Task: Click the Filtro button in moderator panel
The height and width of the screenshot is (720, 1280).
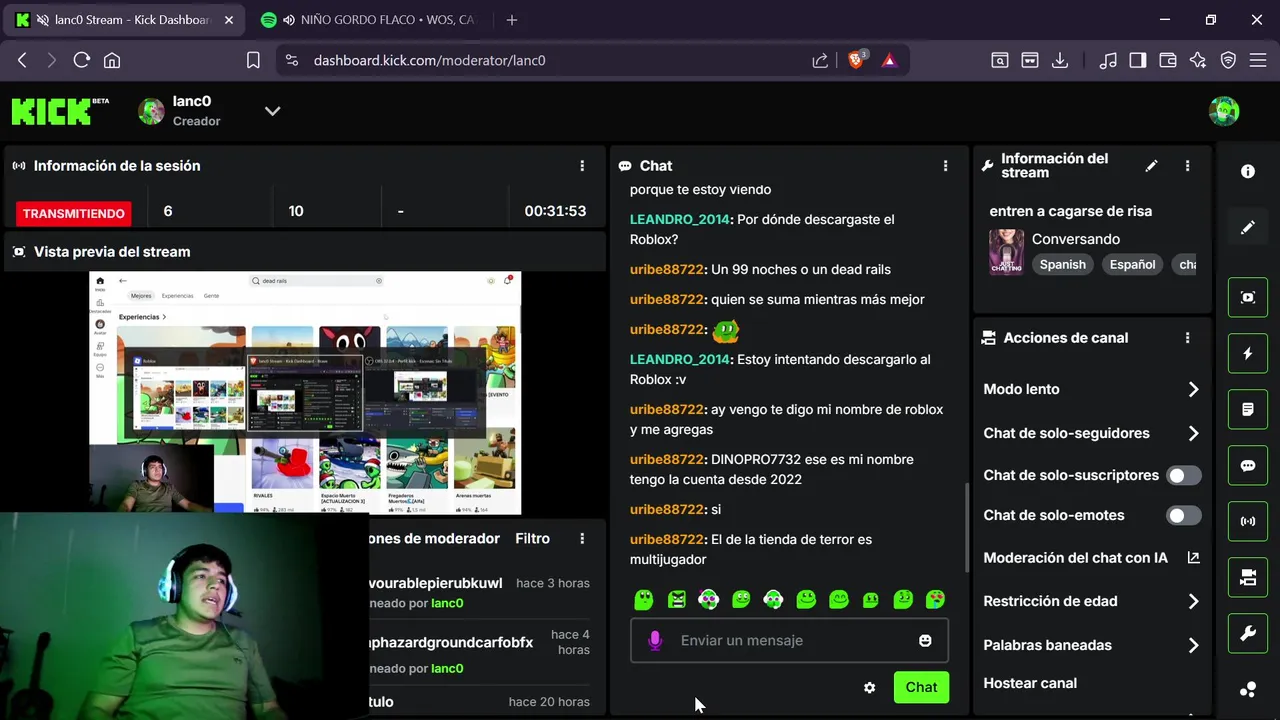Action: tap(532, 539)
